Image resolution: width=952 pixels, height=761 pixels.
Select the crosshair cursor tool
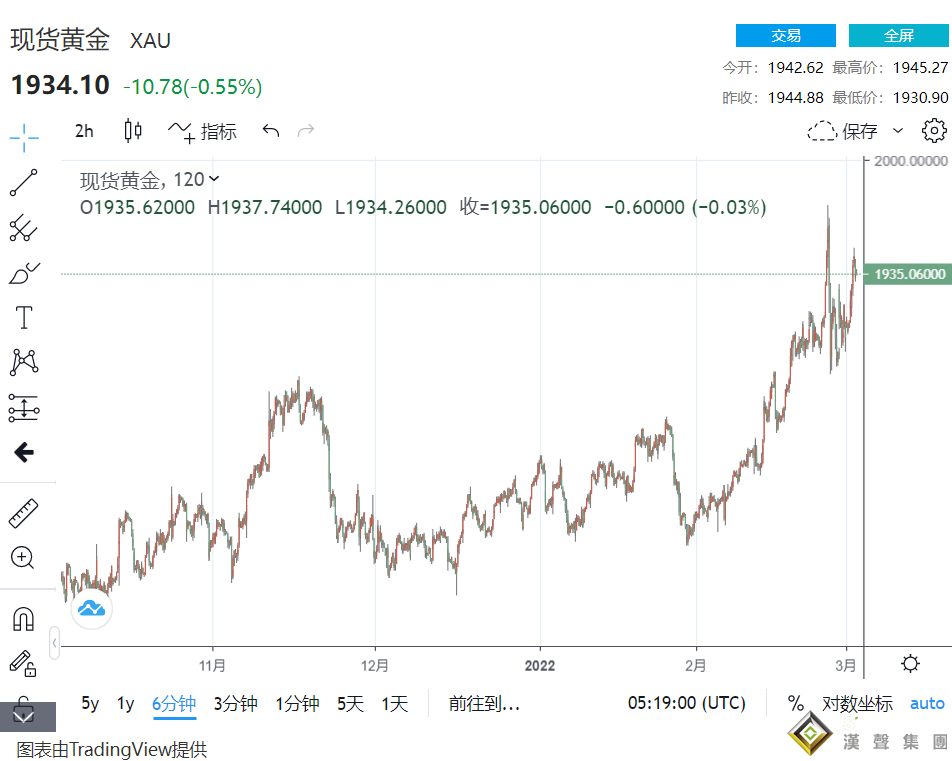click(24, 137)
